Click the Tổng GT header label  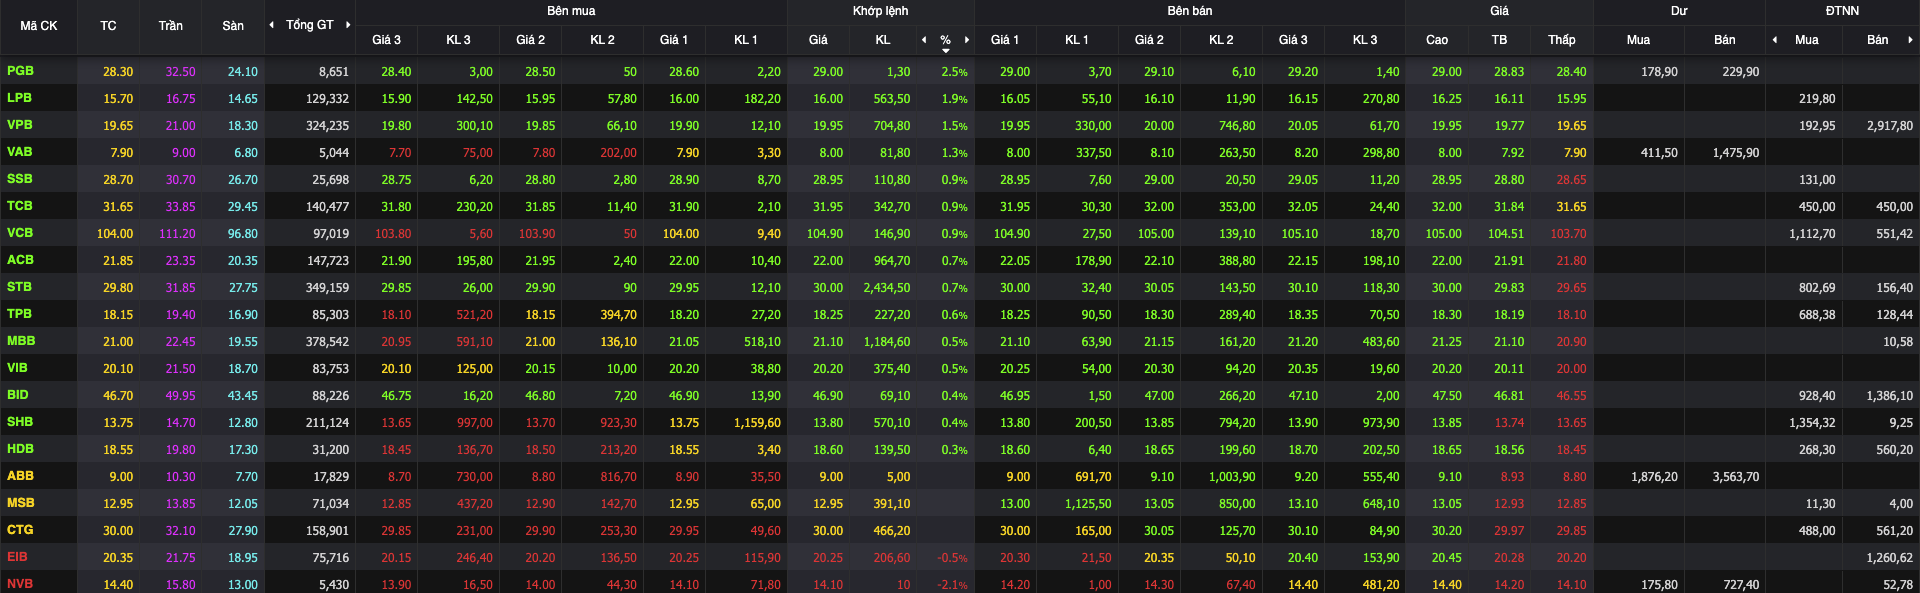pos(310,25)
